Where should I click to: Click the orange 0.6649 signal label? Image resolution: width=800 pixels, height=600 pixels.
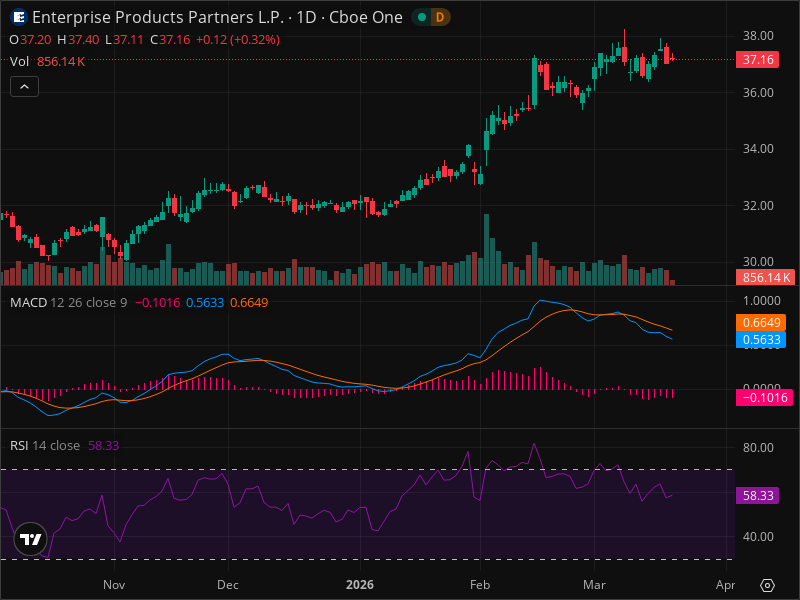click(x=761, y=322)
